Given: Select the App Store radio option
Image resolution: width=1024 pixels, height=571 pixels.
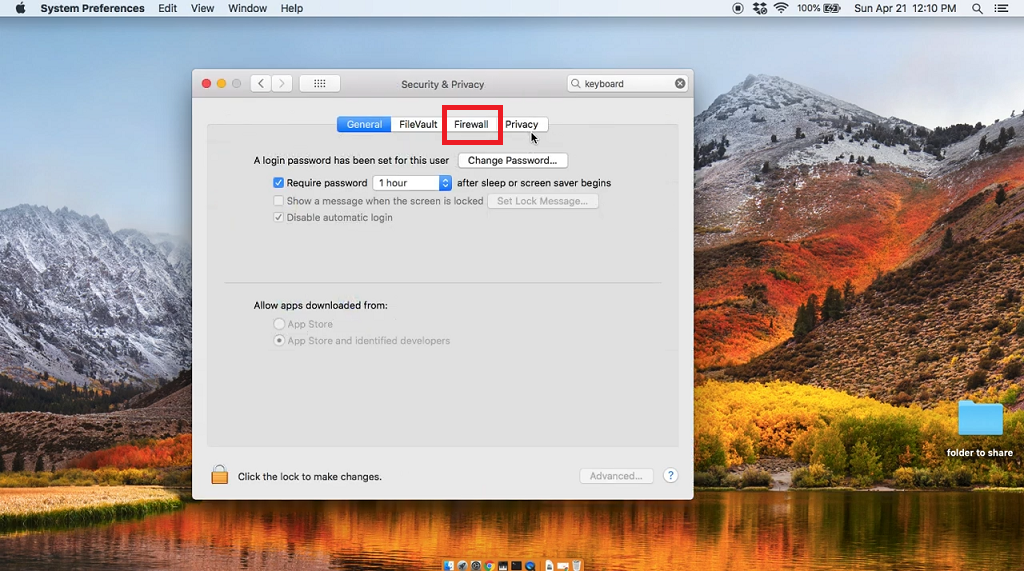Looking at the screenshot, I should pyautogui.click(x=279, y=324).
